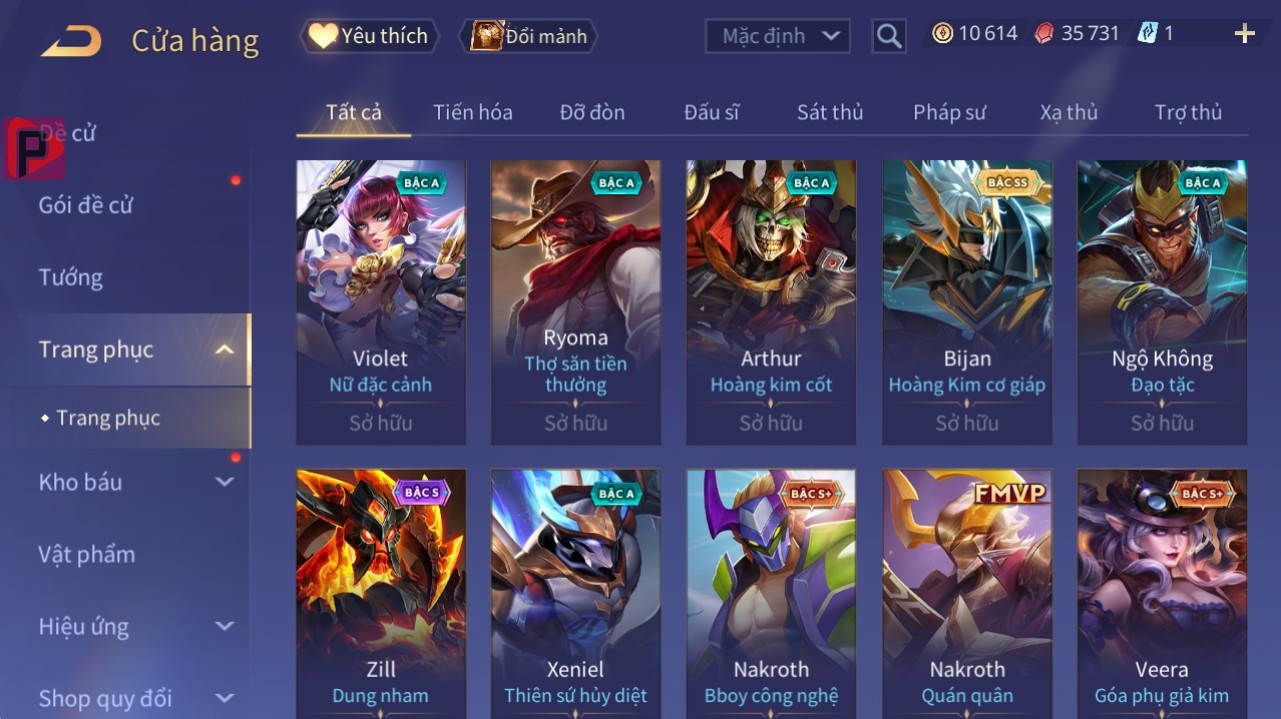
Task: Collapse the Trang phục sidebar section
Action: pos(225,350)
